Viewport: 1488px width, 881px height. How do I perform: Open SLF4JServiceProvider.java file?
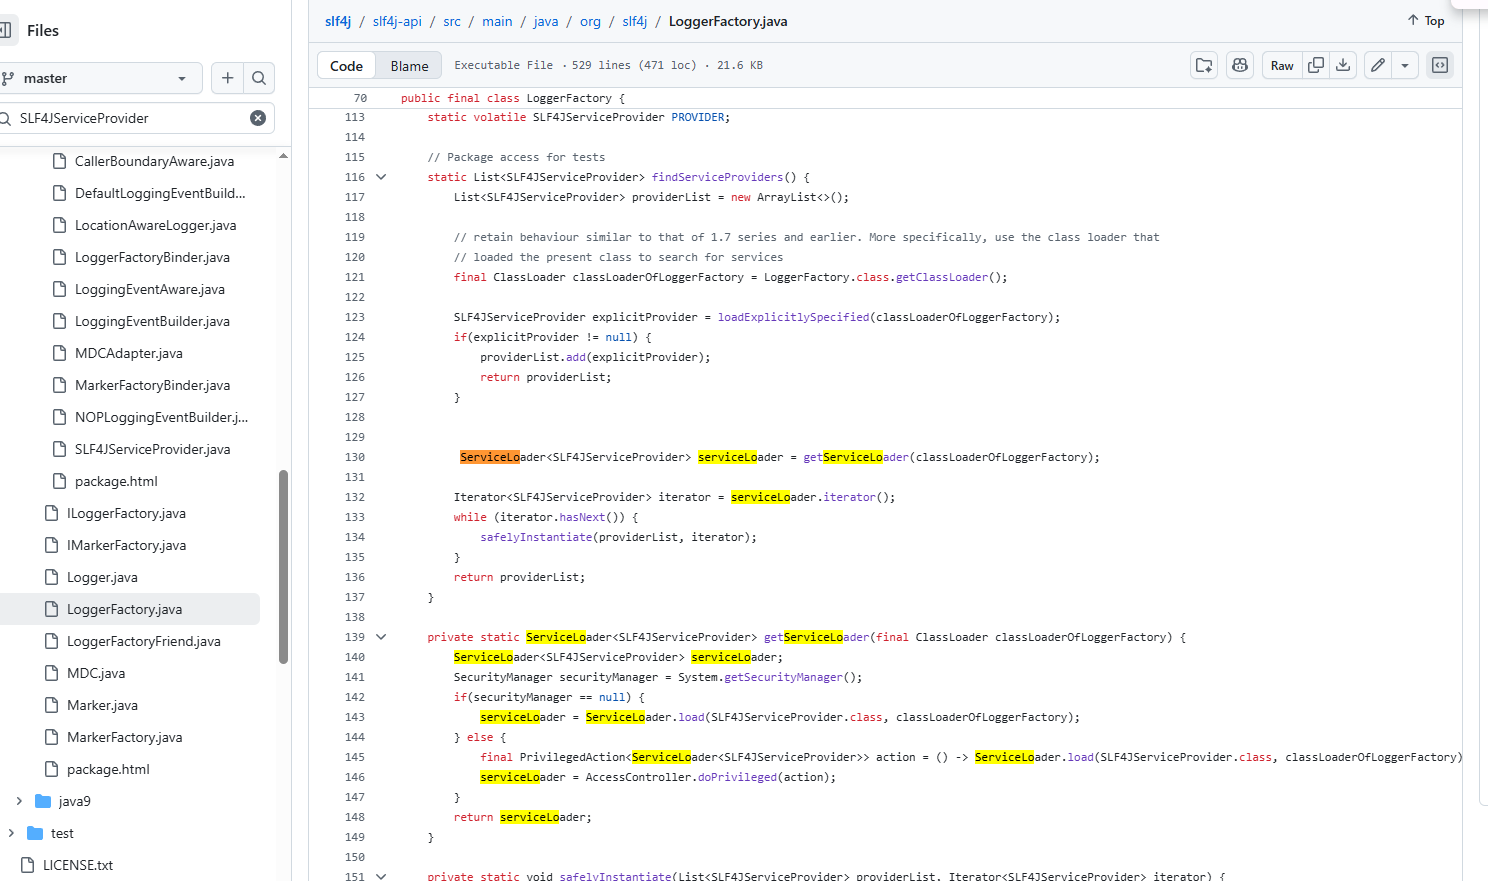[152, 449]
